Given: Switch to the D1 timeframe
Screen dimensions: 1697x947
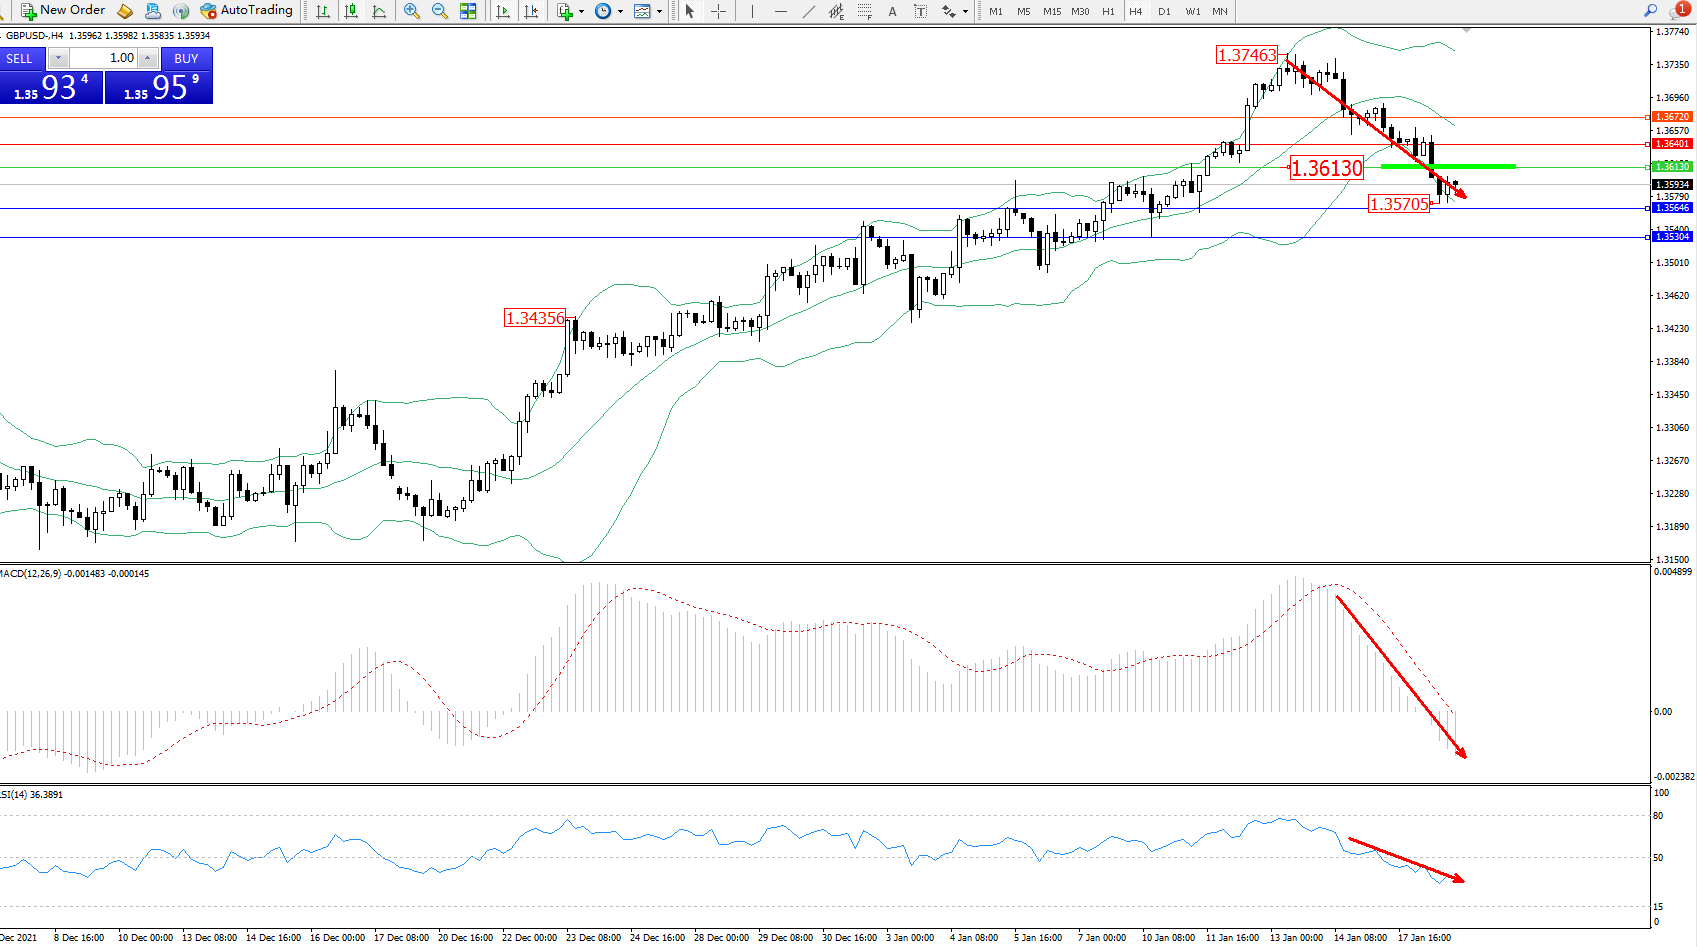Looking at the screenshot, I should pos(1164,12).
